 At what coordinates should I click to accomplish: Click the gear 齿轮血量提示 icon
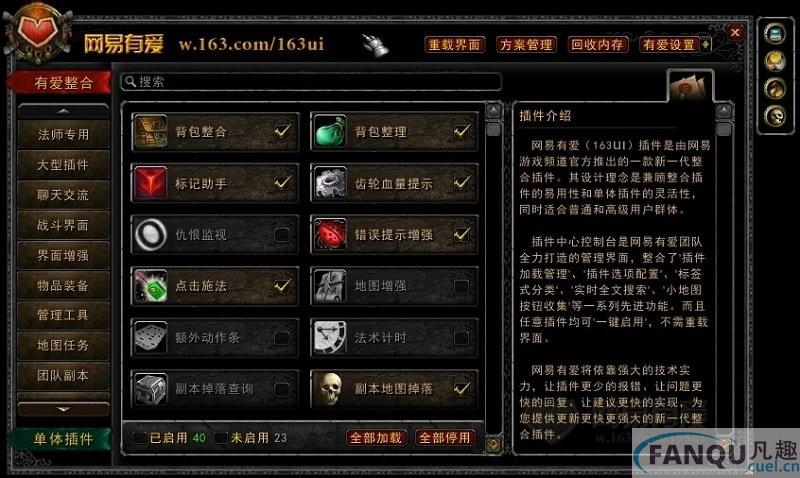click(330, 183)
